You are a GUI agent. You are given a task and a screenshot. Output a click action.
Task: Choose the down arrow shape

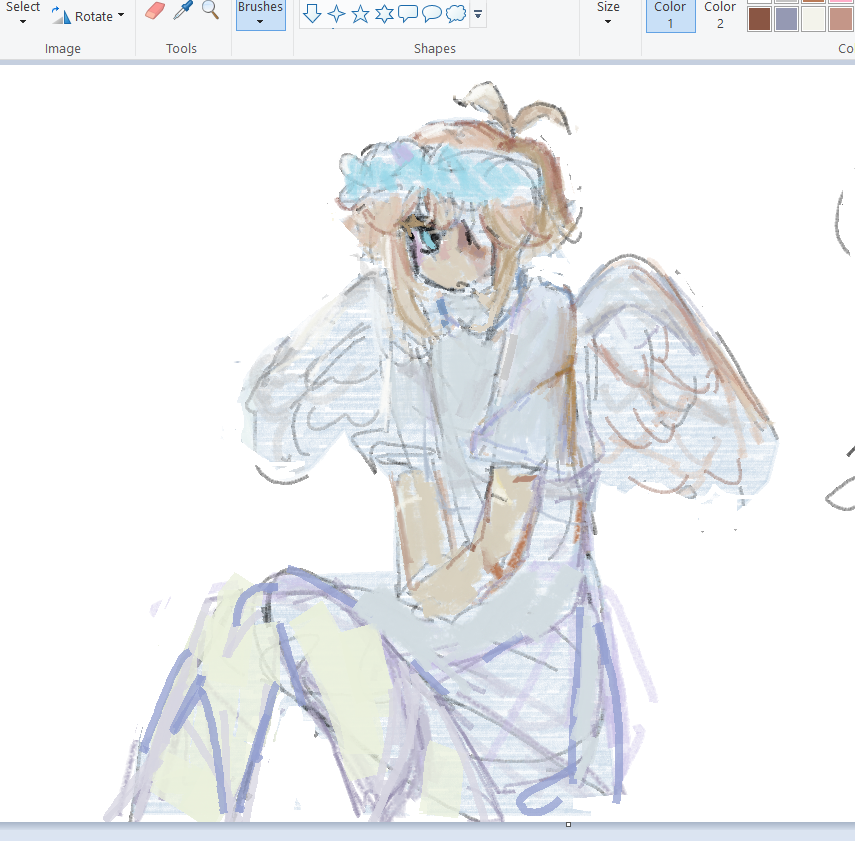312,14
